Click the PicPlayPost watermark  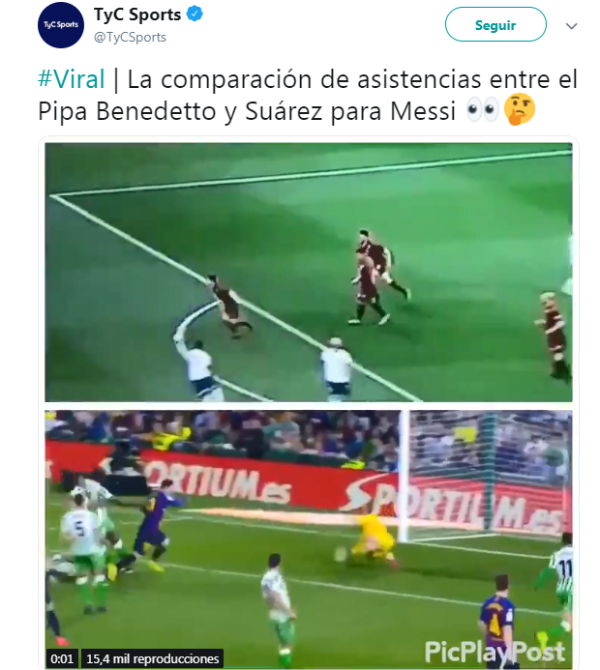(x=494, y=652)
